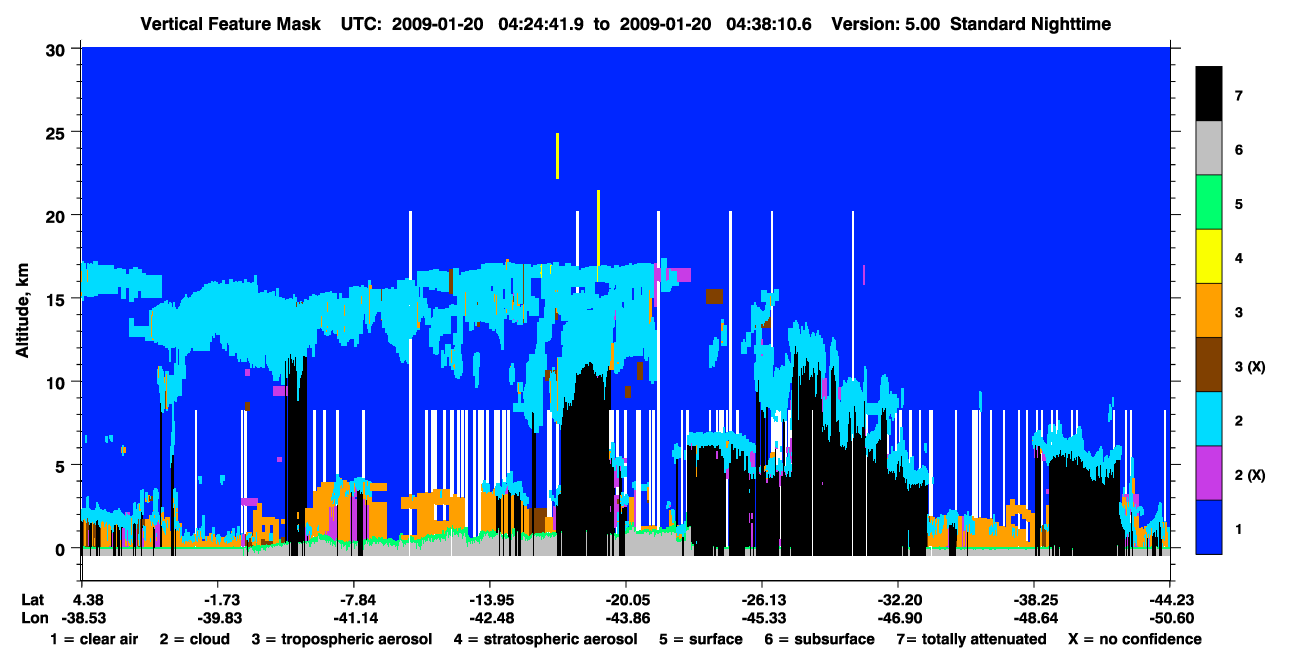Click the black color swatch labeled 7
1300x667 pixels.
[1209, 94]
